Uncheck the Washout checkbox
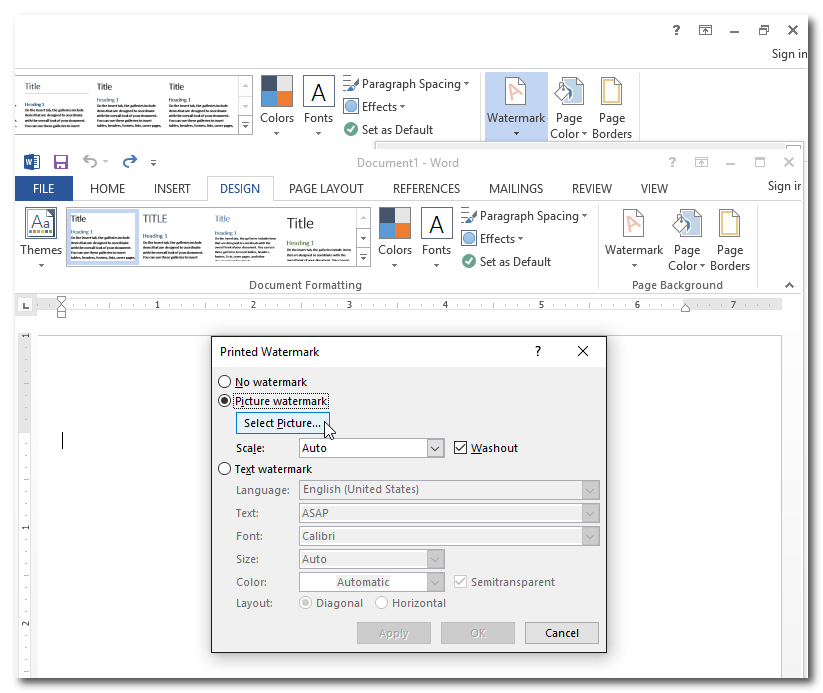823x693 pixels. tap(461, 448)
